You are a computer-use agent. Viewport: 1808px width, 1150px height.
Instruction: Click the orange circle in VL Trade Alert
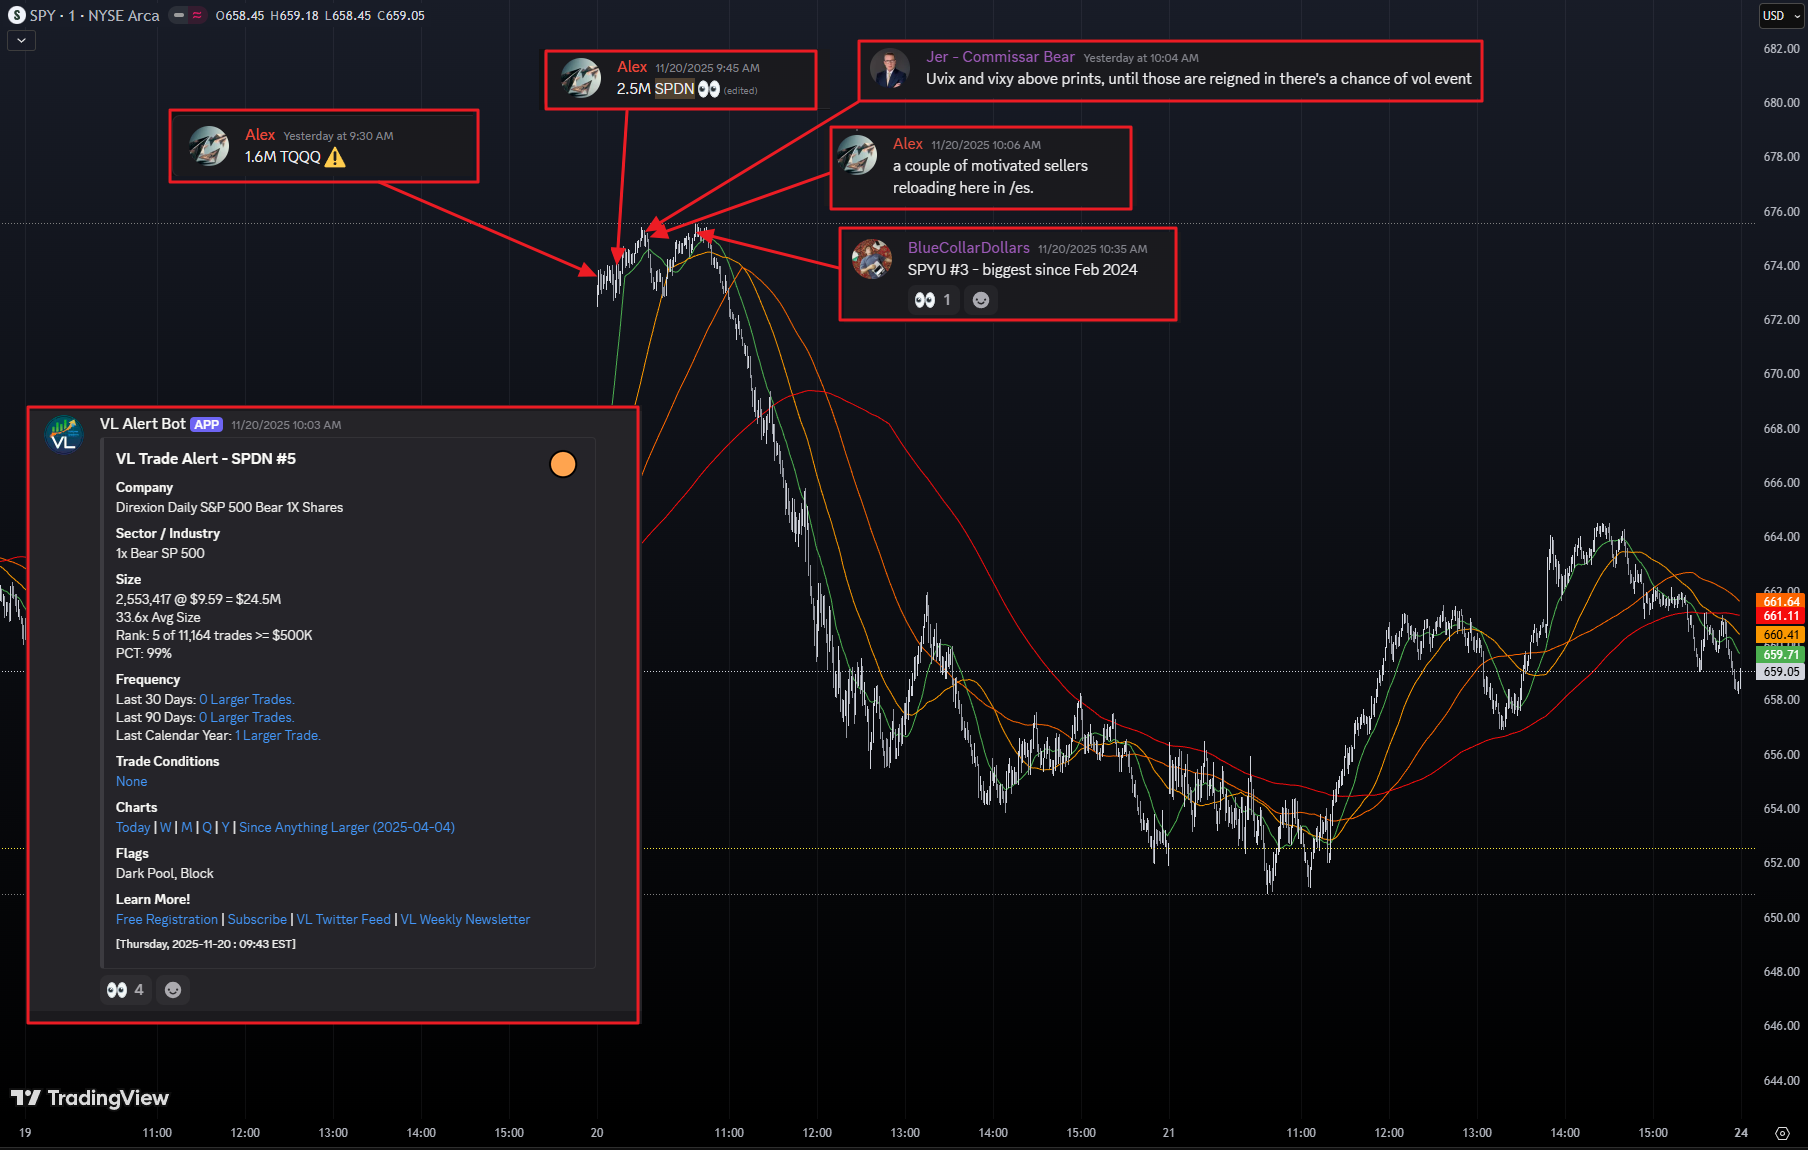(x=563, y=464)
